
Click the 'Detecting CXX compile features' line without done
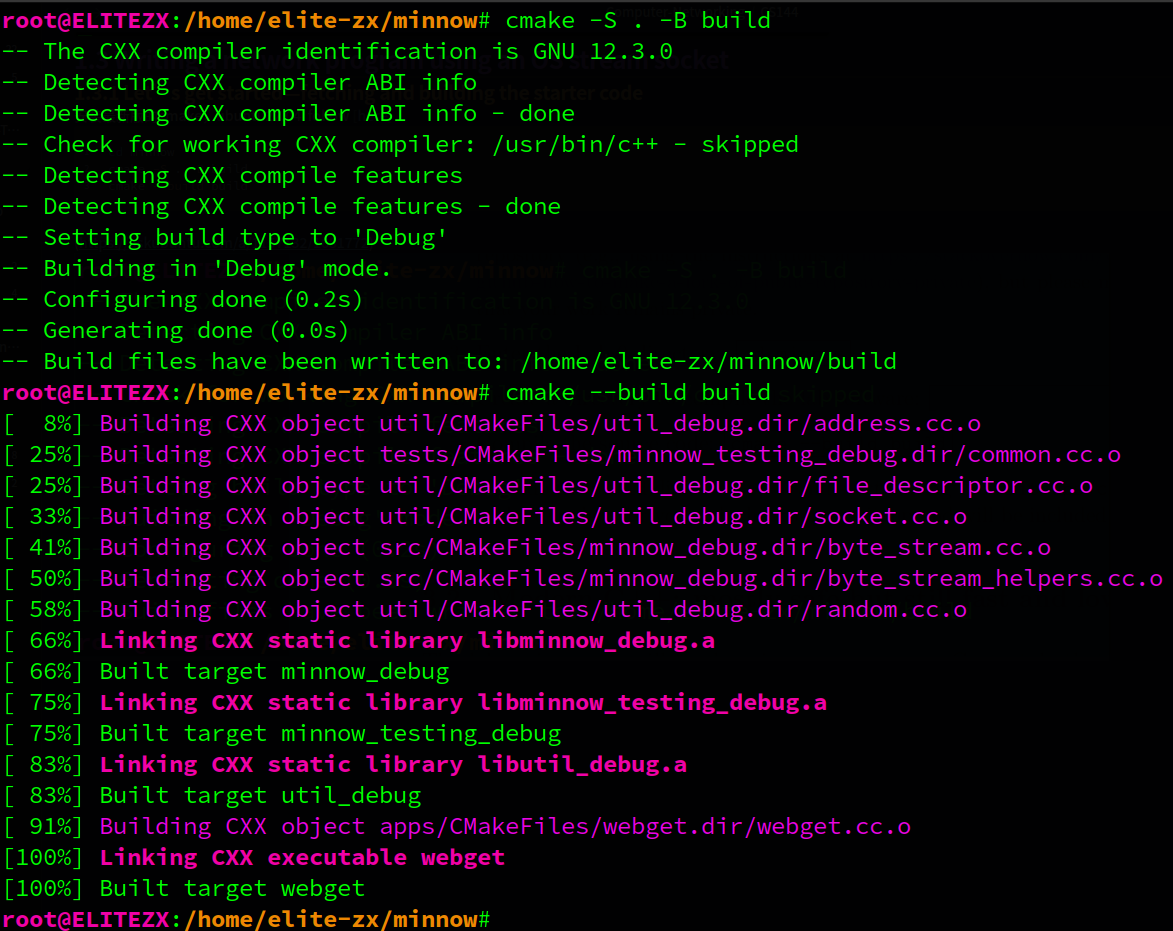(x=232, y=176)
